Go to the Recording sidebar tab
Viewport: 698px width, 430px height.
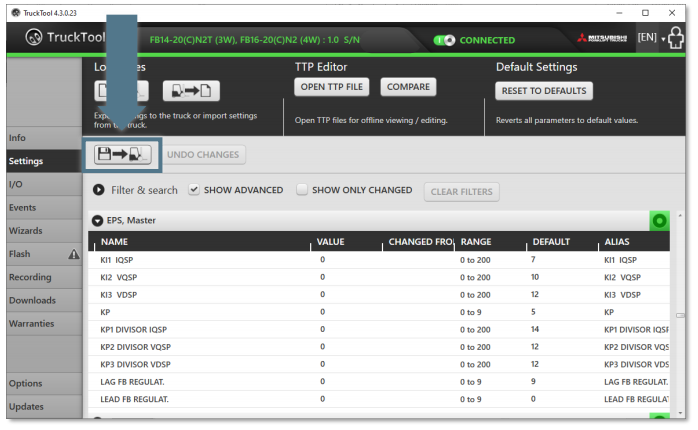(x=30, y=277)
